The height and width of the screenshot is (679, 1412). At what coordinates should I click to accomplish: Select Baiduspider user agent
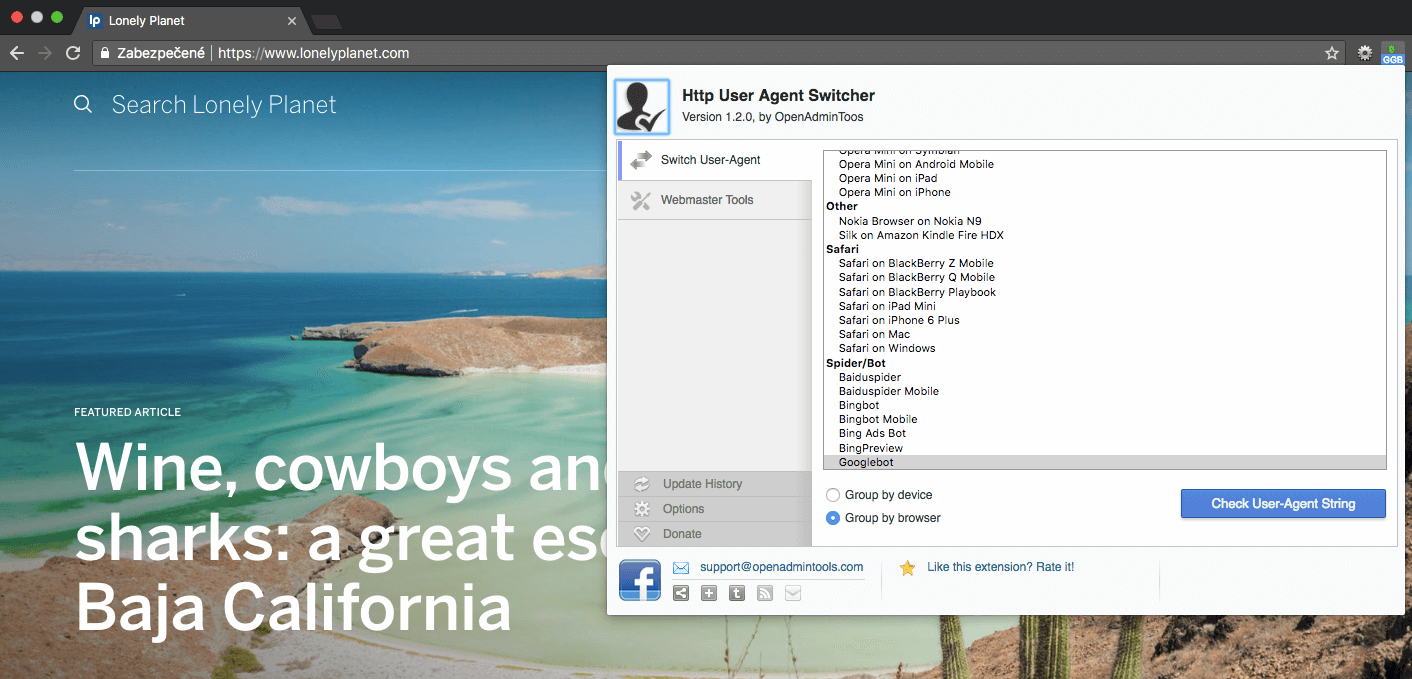[x=870, y=377]
